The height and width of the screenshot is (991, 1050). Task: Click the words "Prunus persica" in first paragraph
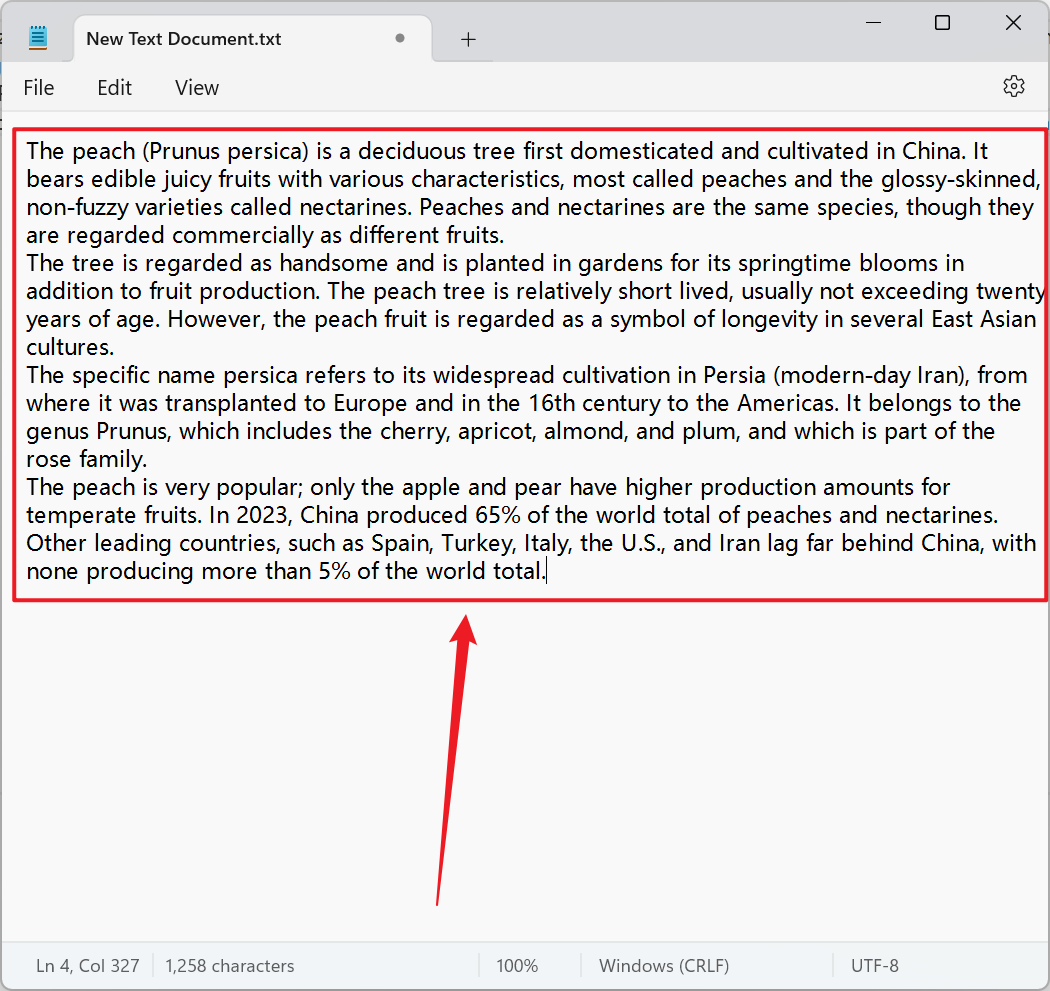coord(224,151)
